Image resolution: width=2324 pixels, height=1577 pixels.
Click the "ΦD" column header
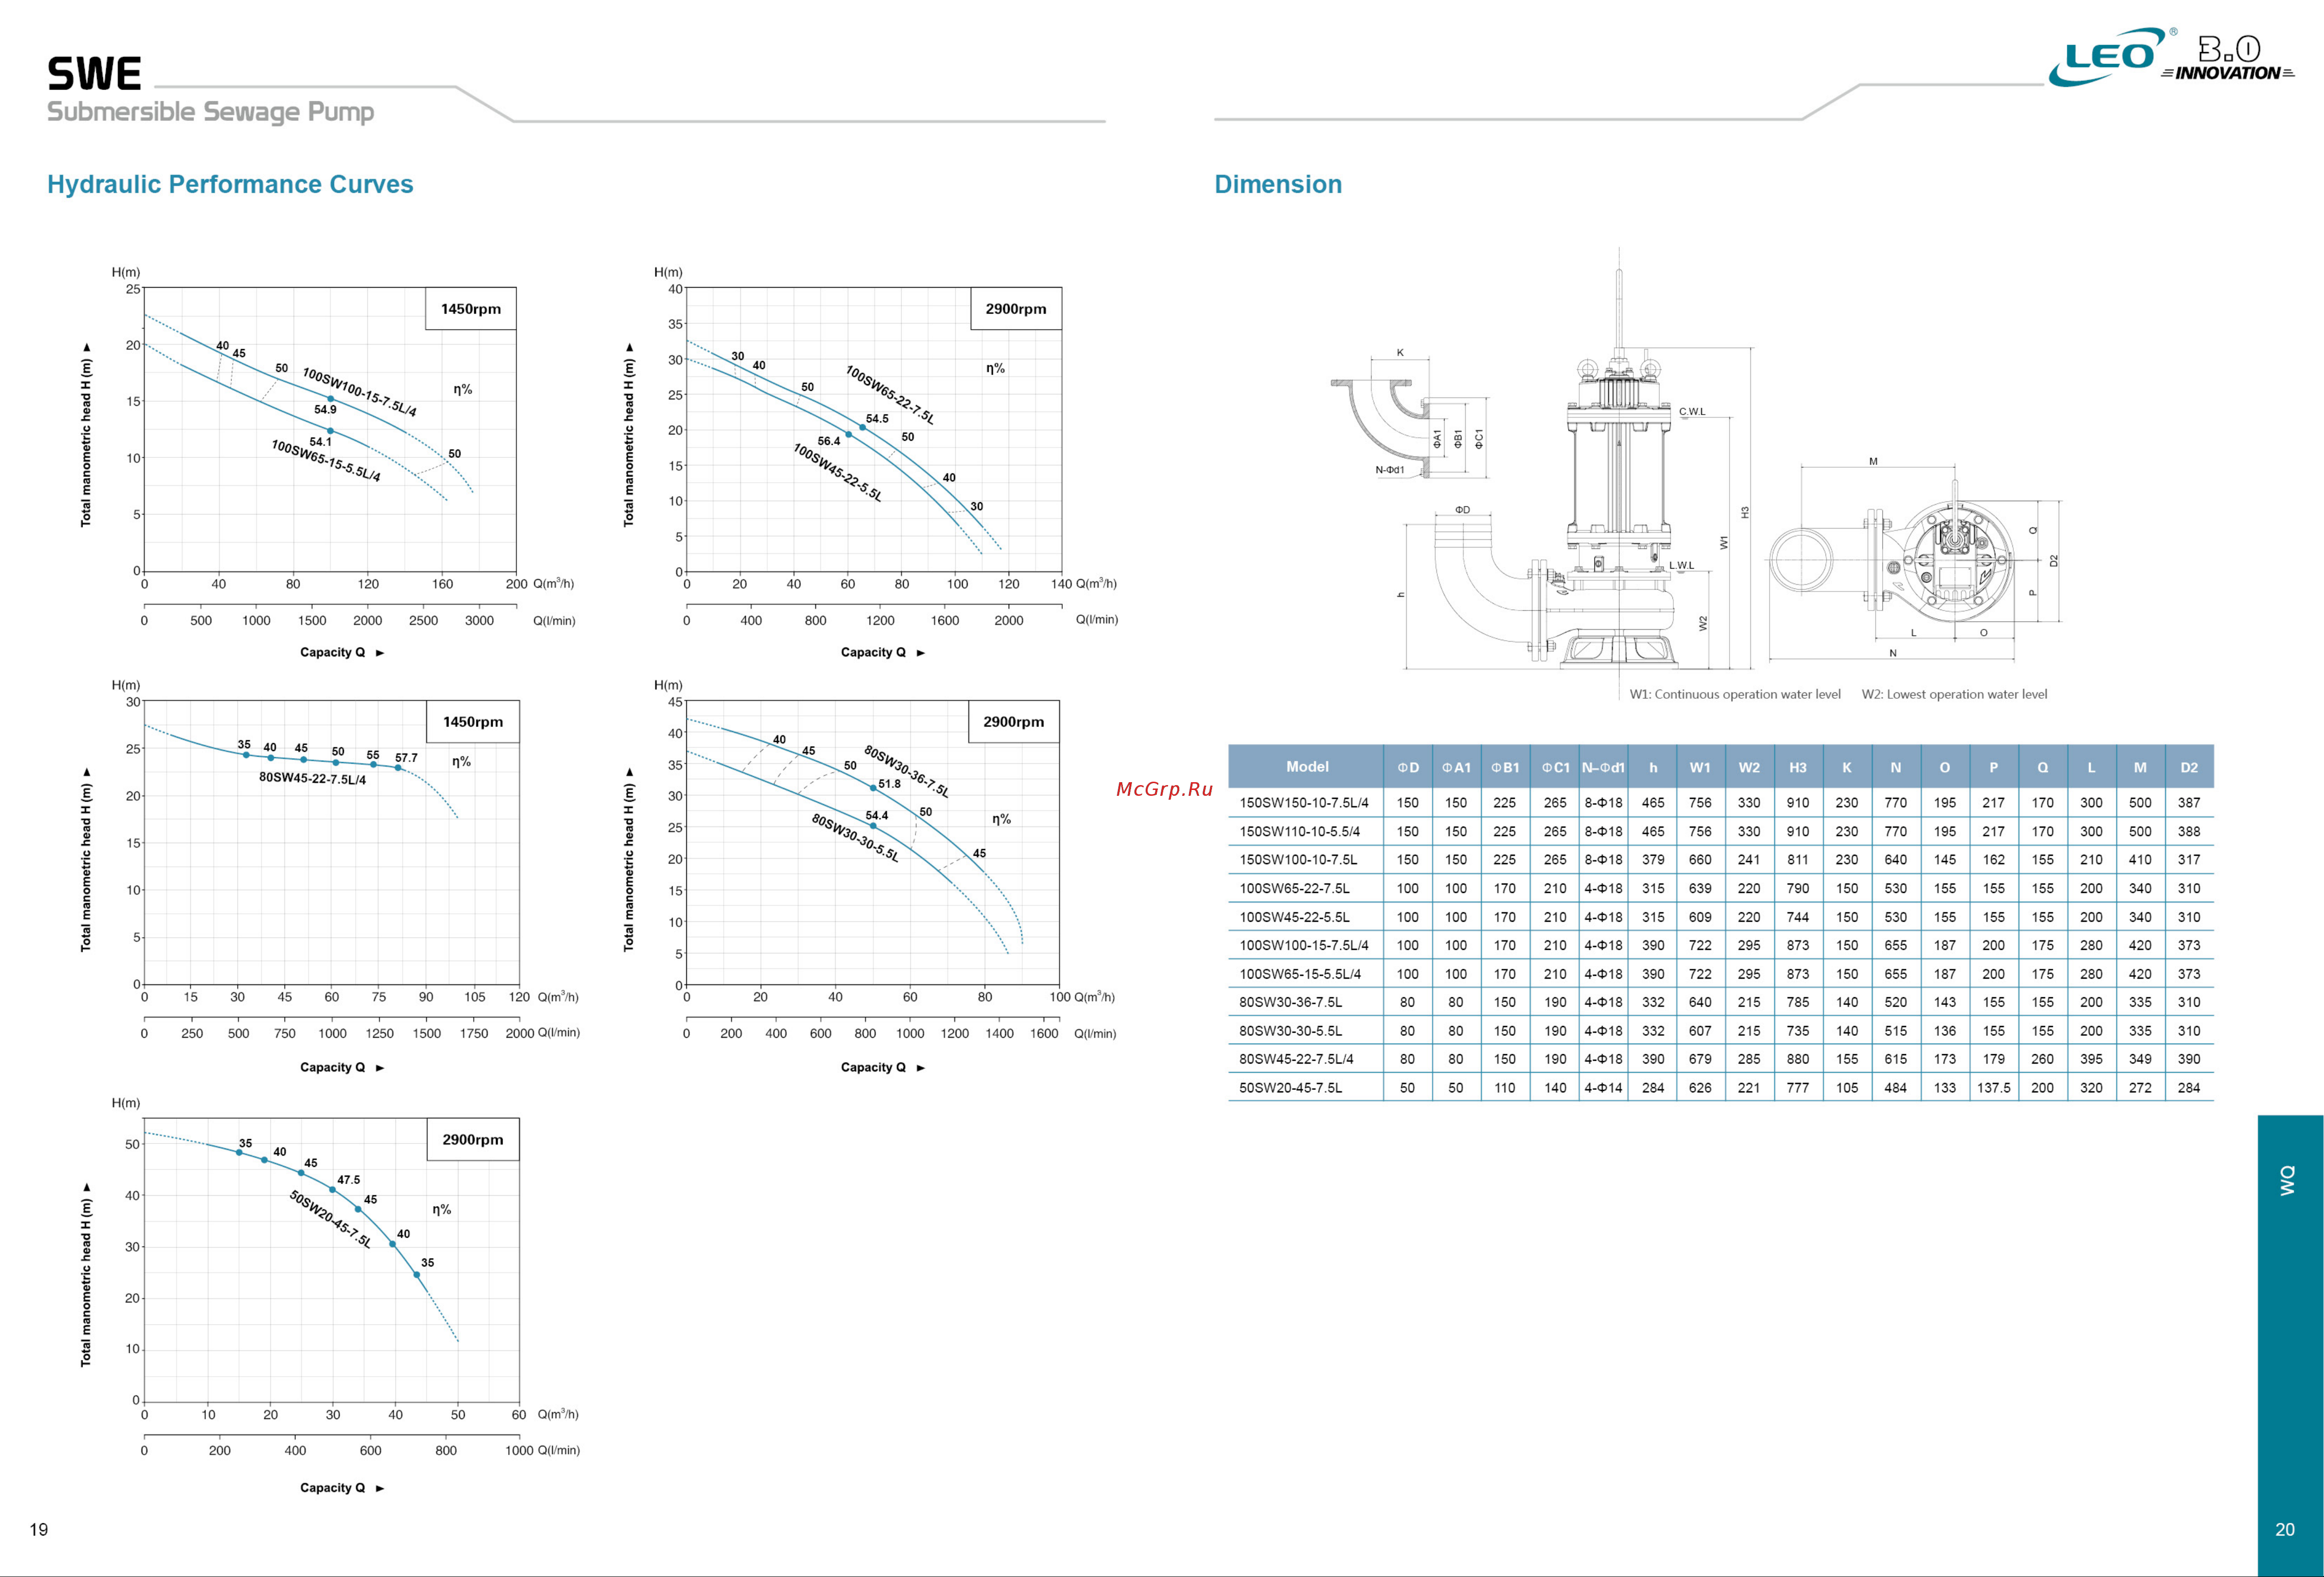click(x=1408, y=768)
